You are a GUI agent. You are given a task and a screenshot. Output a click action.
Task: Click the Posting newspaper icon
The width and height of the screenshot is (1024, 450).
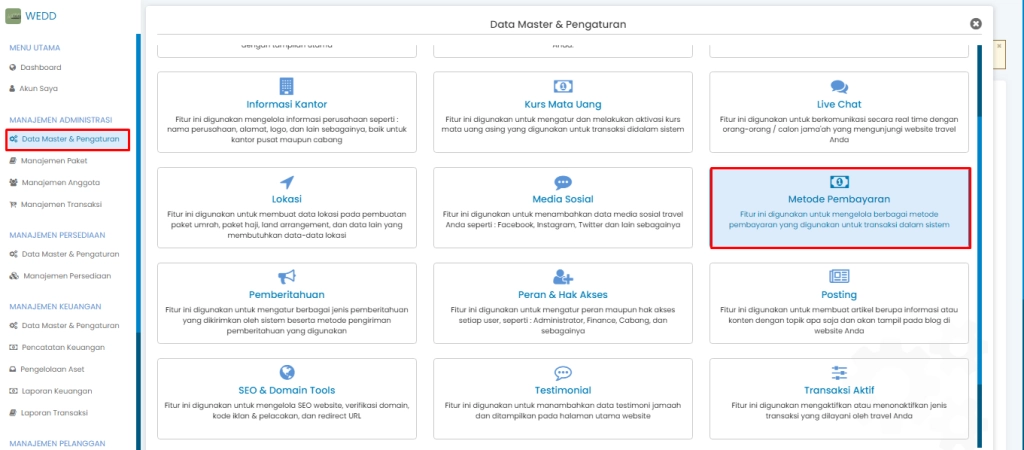839,277
